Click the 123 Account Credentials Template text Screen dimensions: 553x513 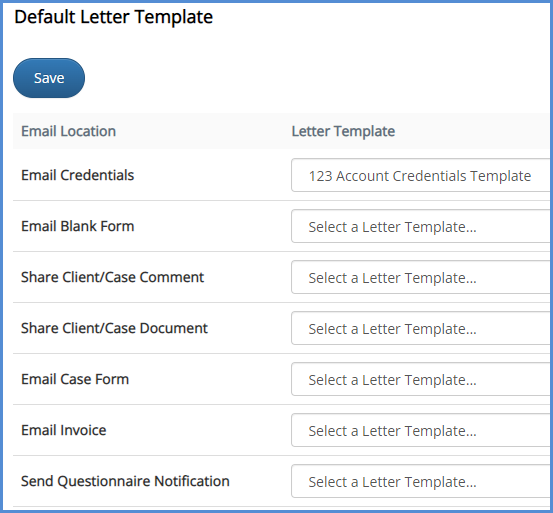(x=420, y=176)
